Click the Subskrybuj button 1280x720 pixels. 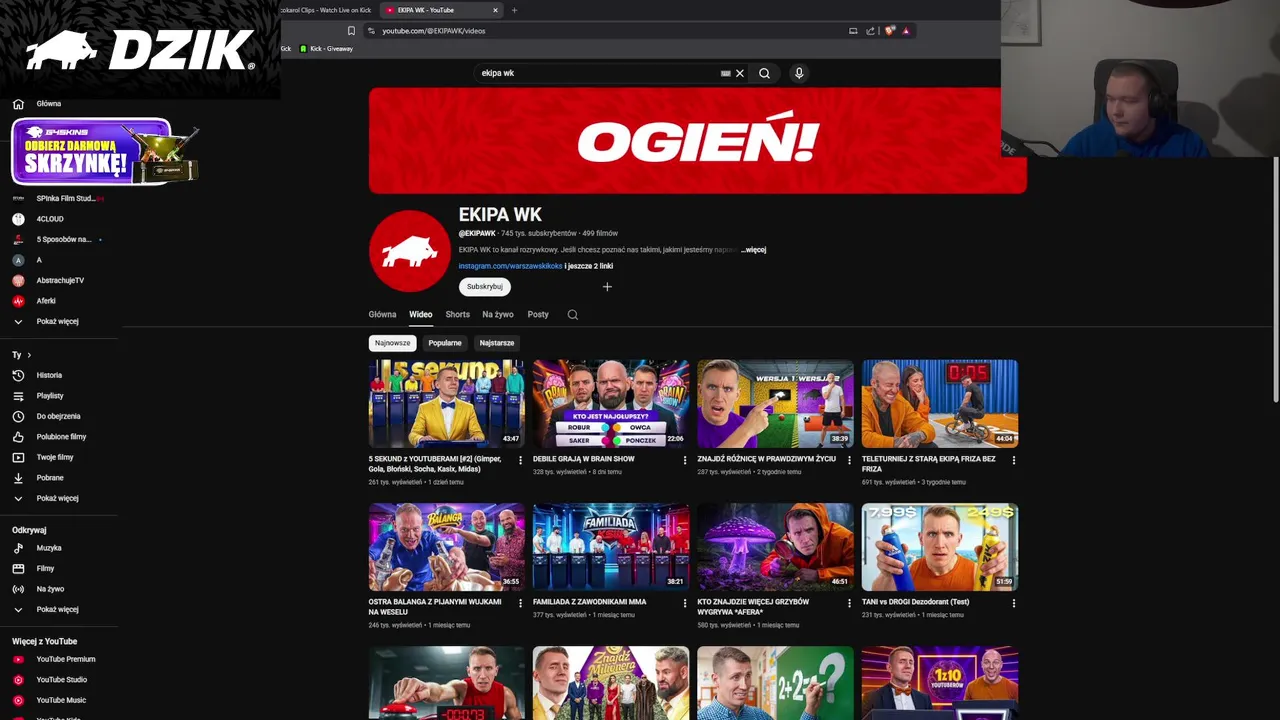[485, 287]
